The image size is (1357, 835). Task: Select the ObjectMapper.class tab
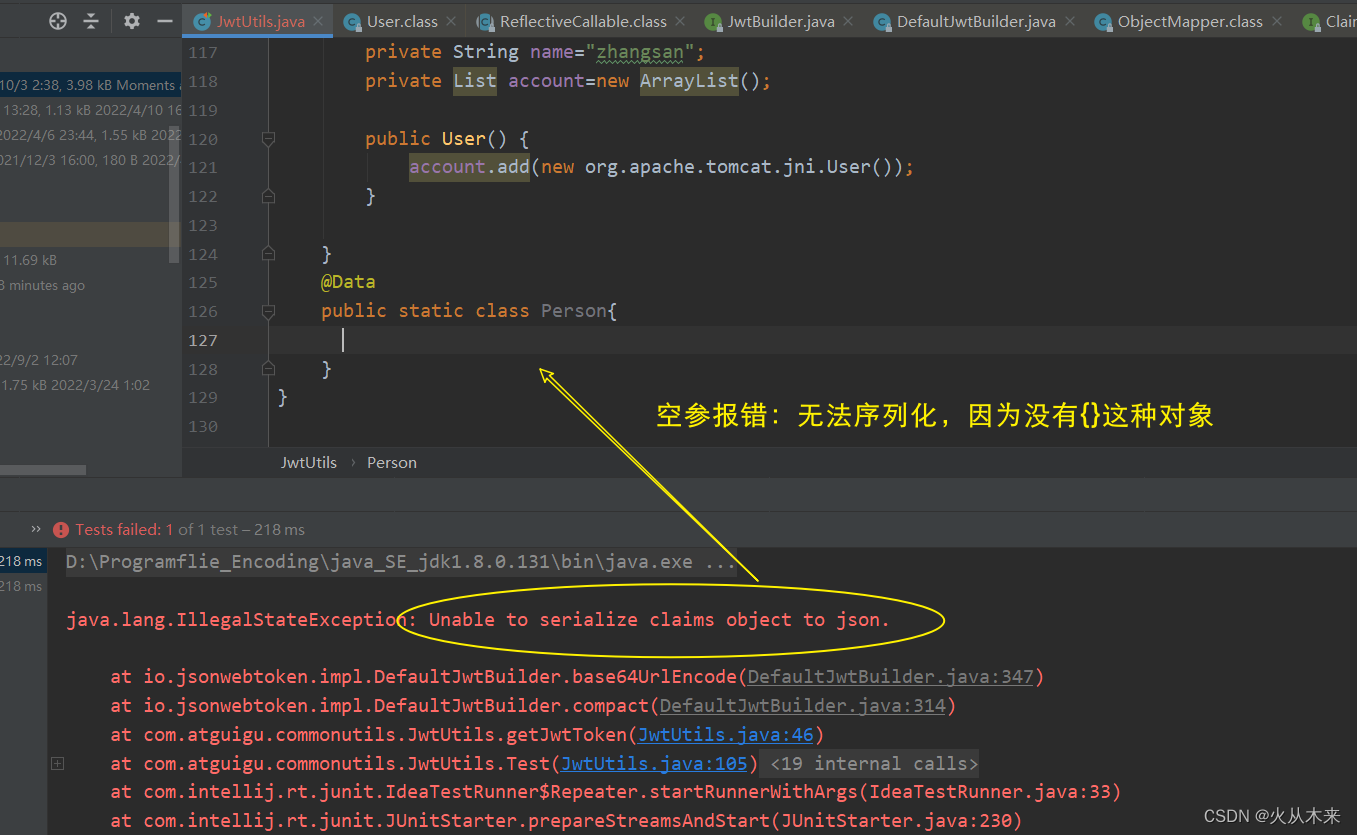tap(1189, 21)
